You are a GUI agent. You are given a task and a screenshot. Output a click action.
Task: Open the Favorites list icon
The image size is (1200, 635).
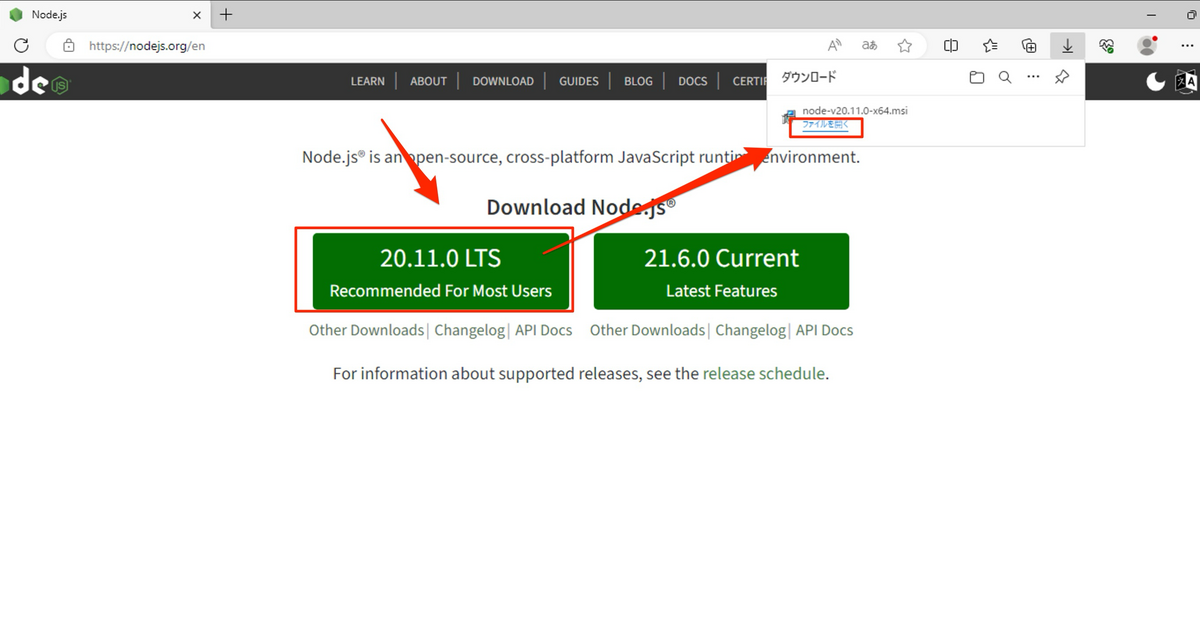click(990, 45)
